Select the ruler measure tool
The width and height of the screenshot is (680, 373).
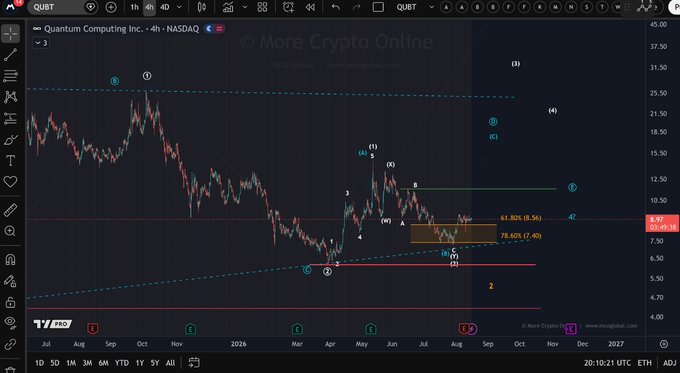point(10,210)
